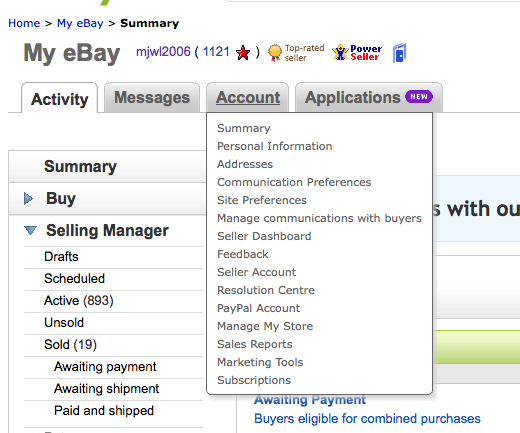Click the Awaiting Payment heading link
The width and height of the screenshot is (520, 433).
click(310, 400)
